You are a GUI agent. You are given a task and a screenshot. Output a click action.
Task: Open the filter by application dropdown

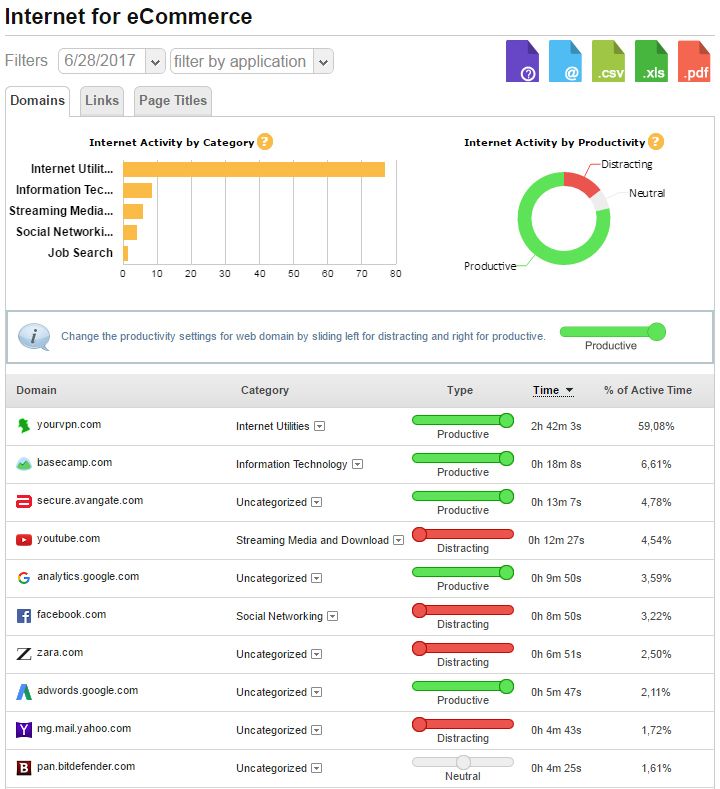click(323, 62)
